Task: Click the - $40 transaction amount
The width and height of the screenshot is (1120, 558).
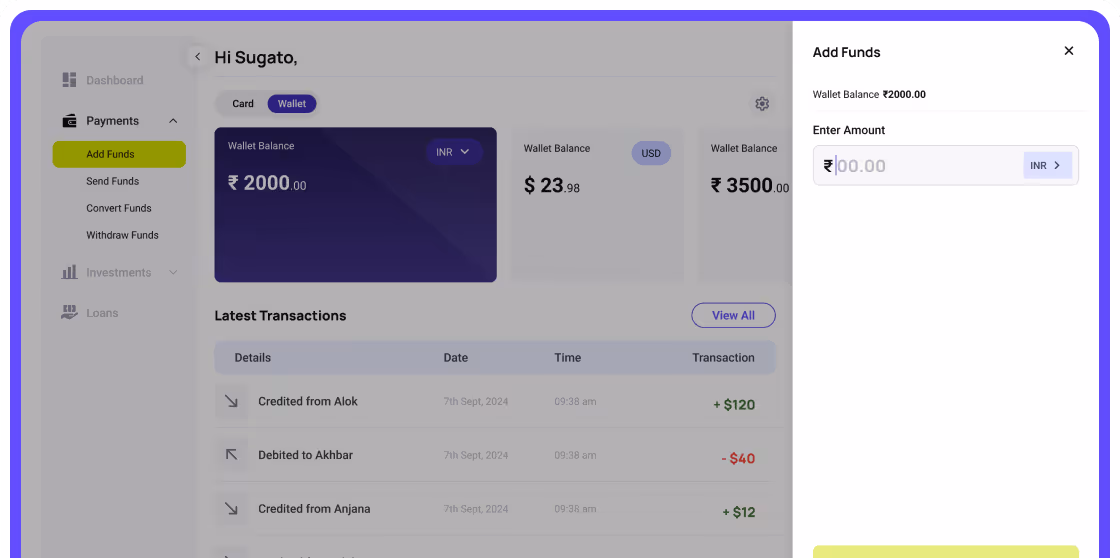Action: tap(738, 459)
